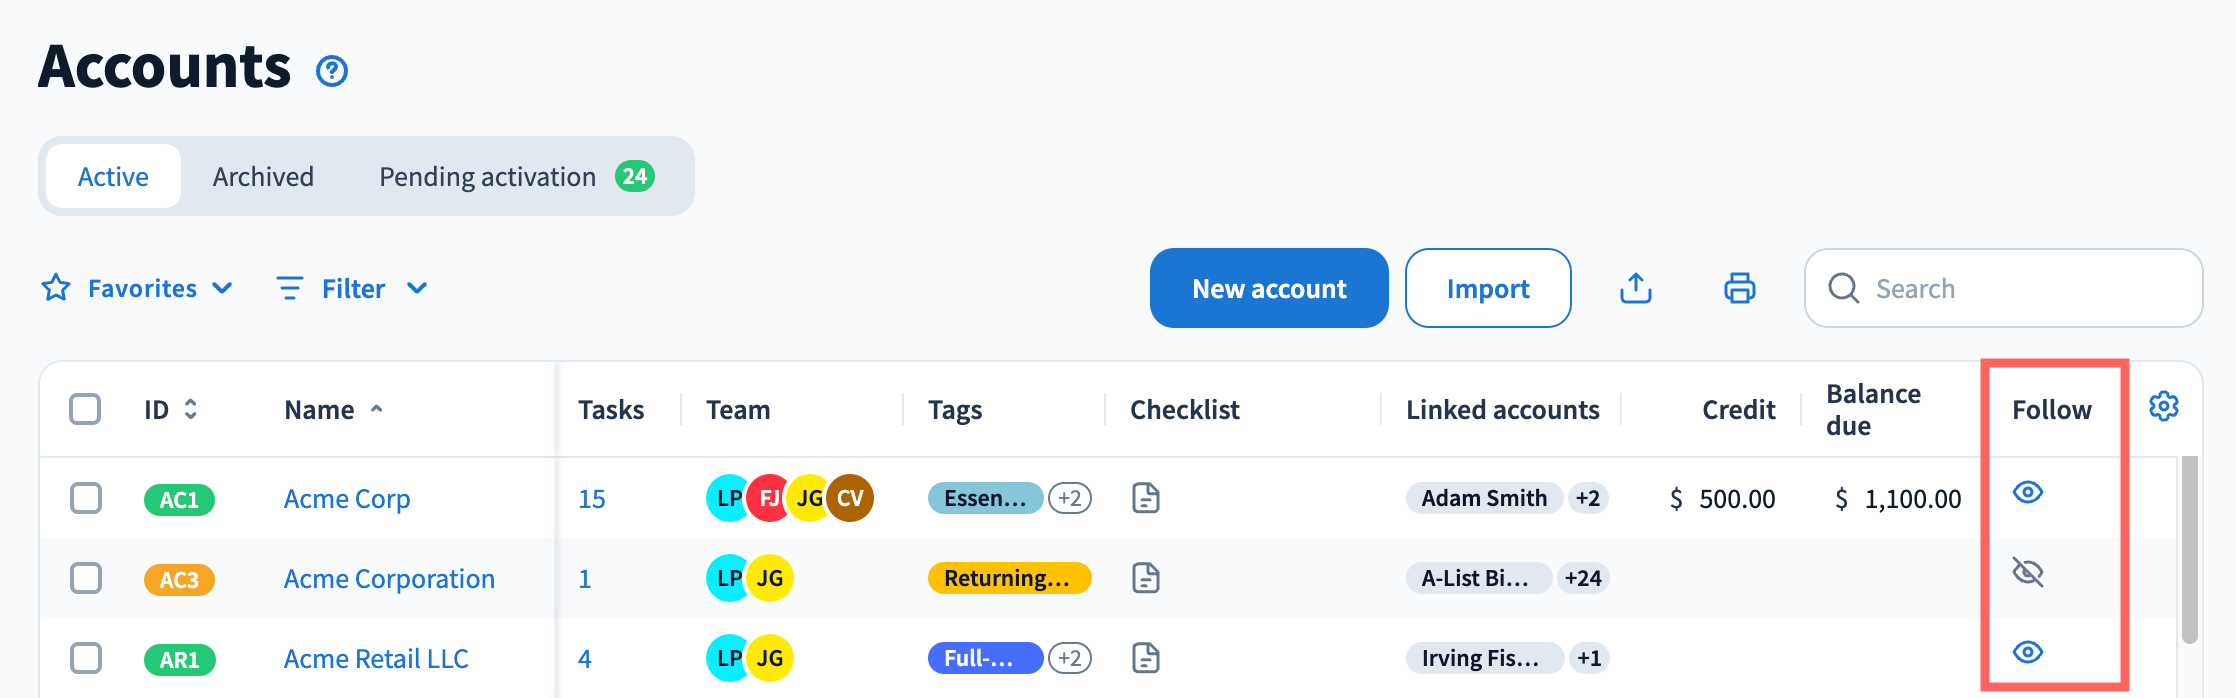Follow Acme Corporation via crossed eye icon
The width and height of the screenshot is (2236, 698).
coord(2028,572)
